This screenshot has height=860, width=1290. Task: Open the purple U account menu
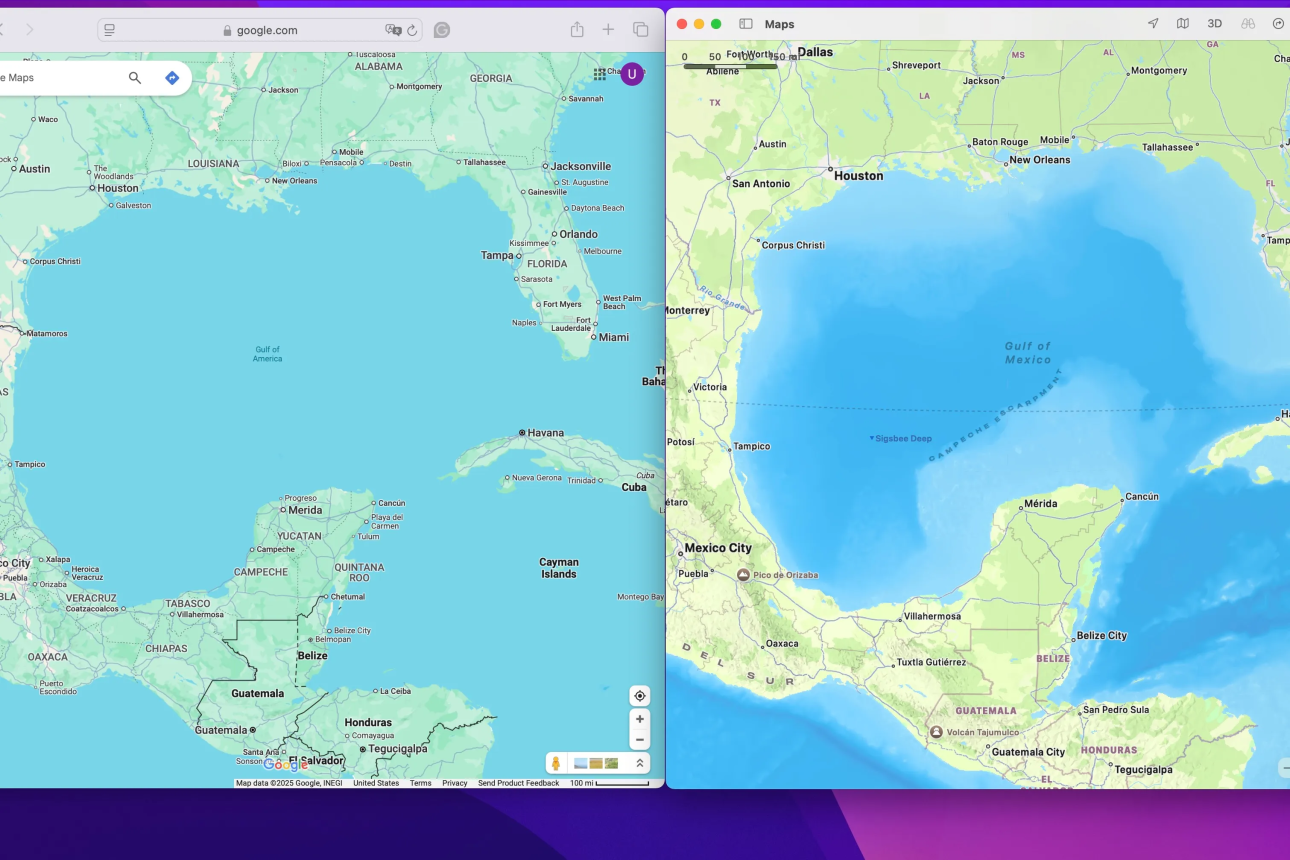(x=632, y=73)
